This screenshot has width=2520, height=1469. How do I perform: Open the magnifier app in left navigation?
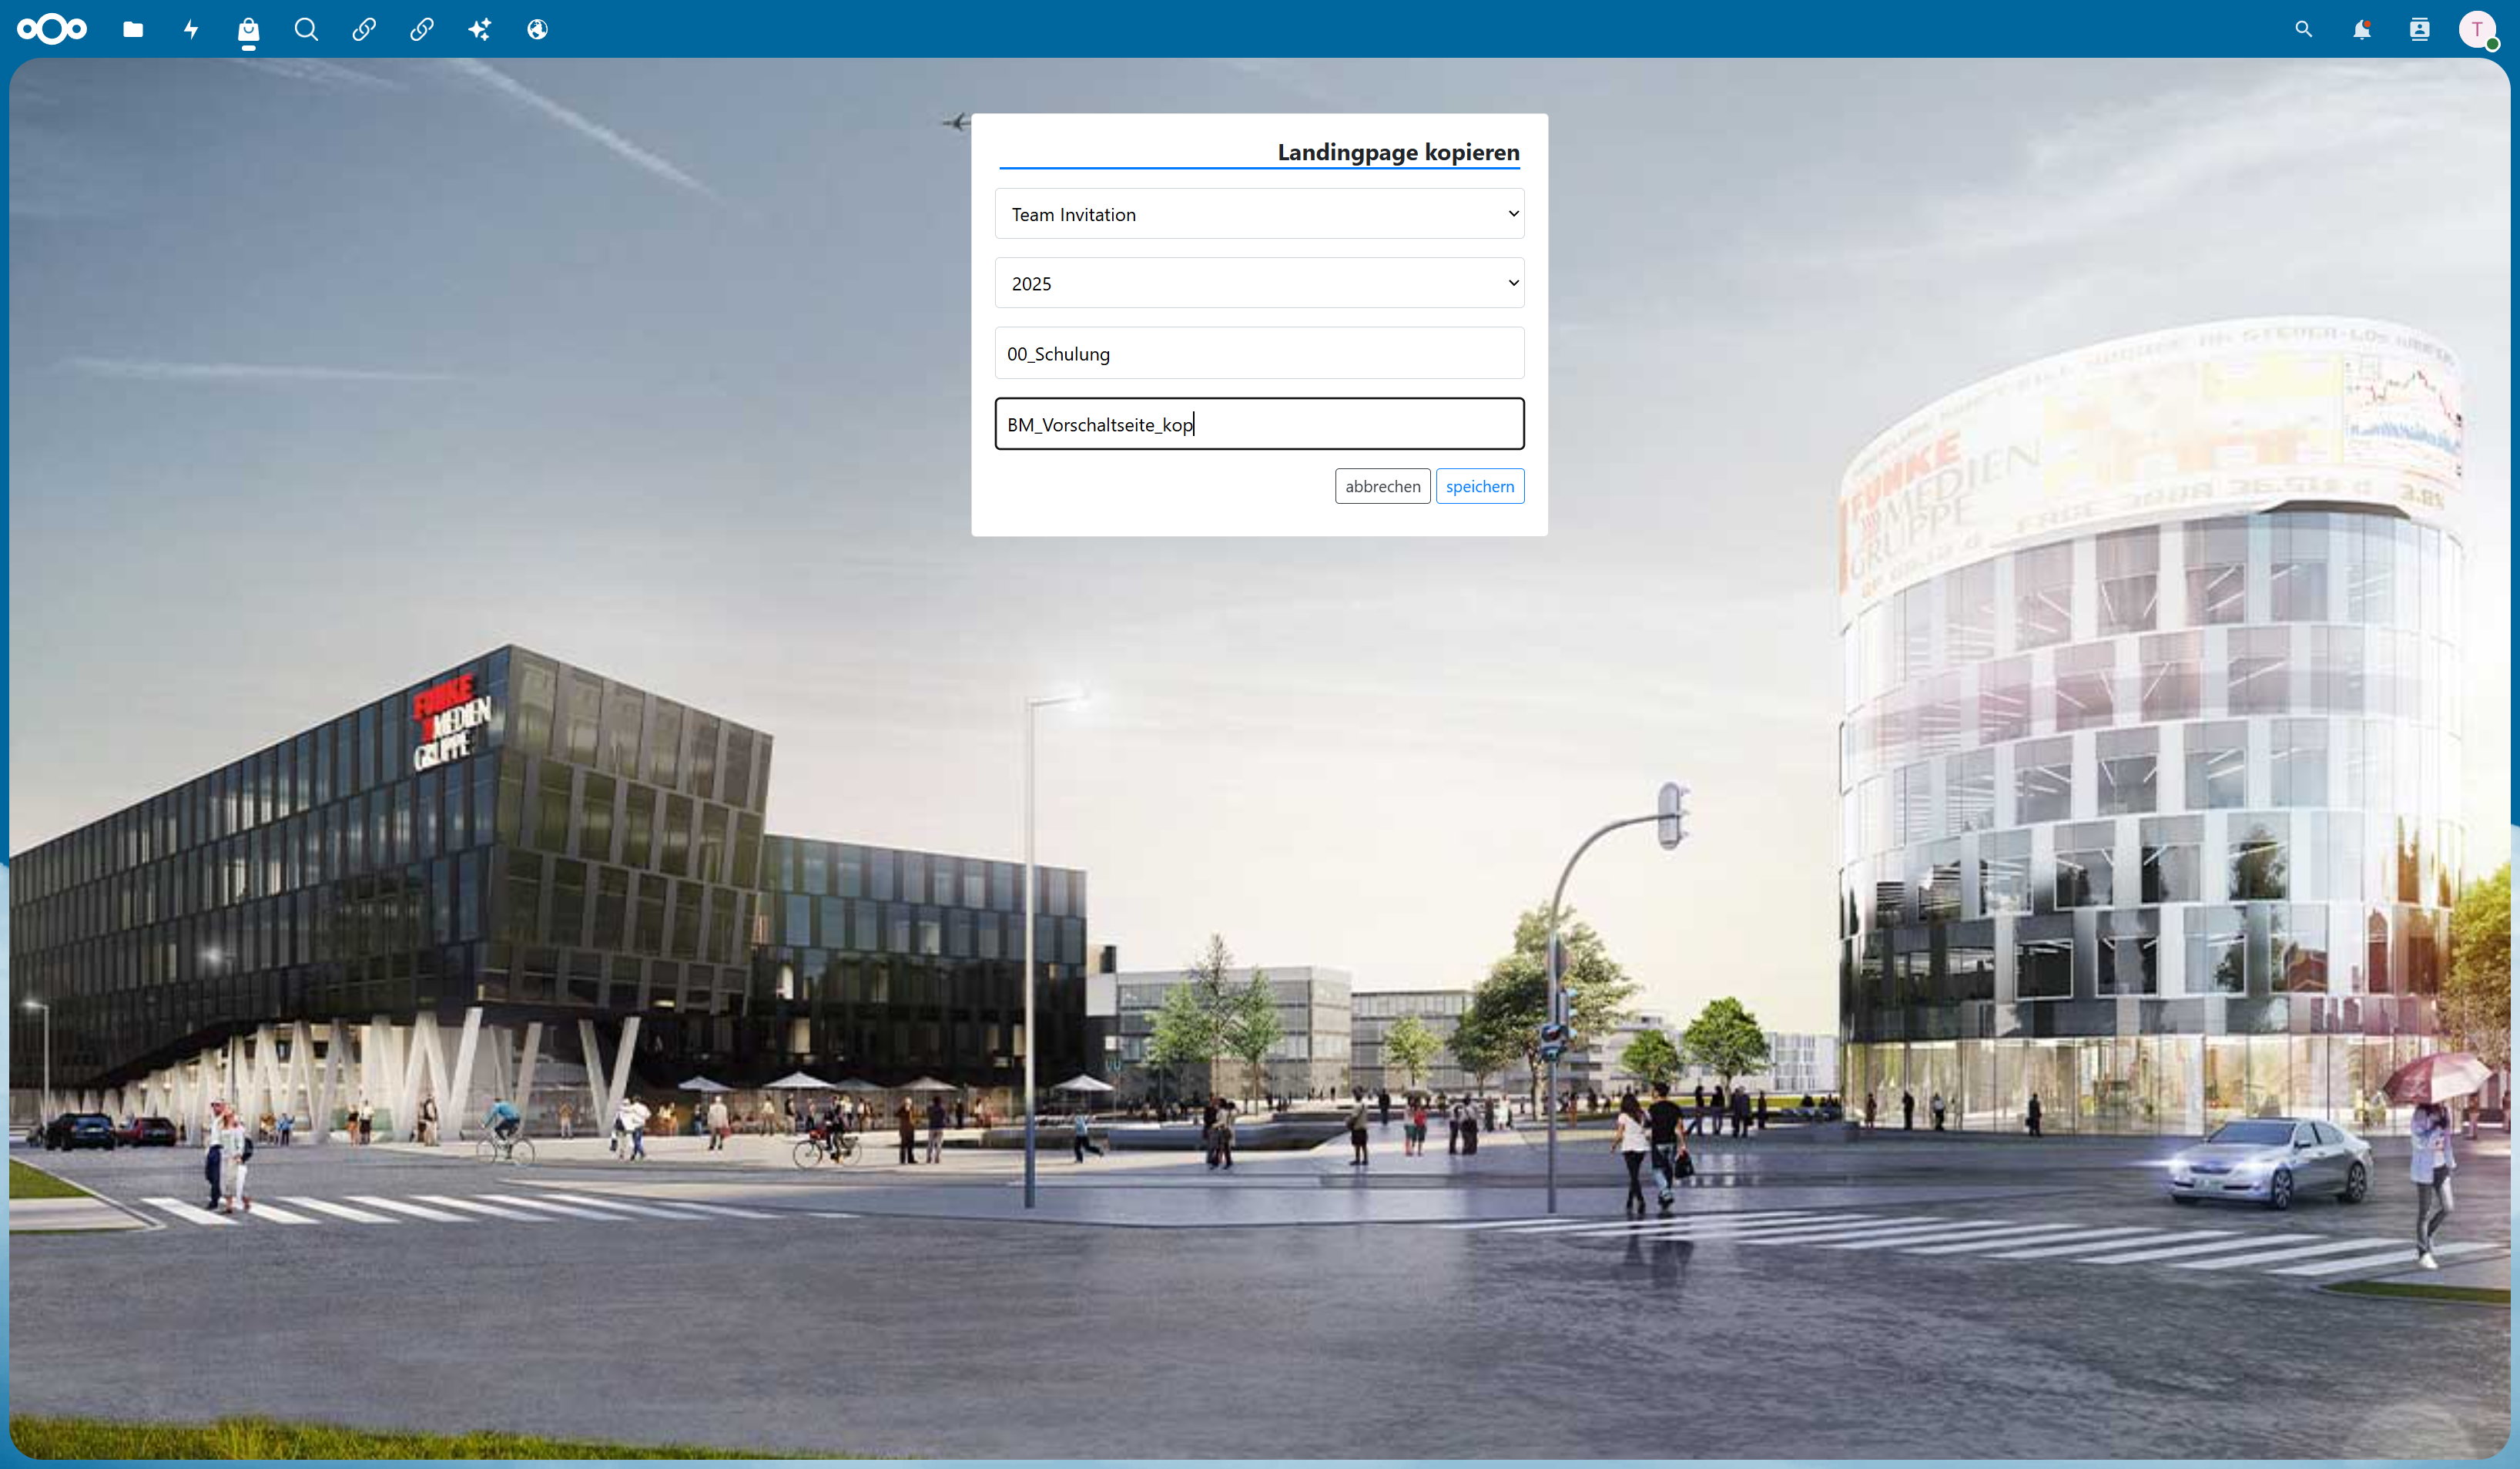[x=306, y=29]
